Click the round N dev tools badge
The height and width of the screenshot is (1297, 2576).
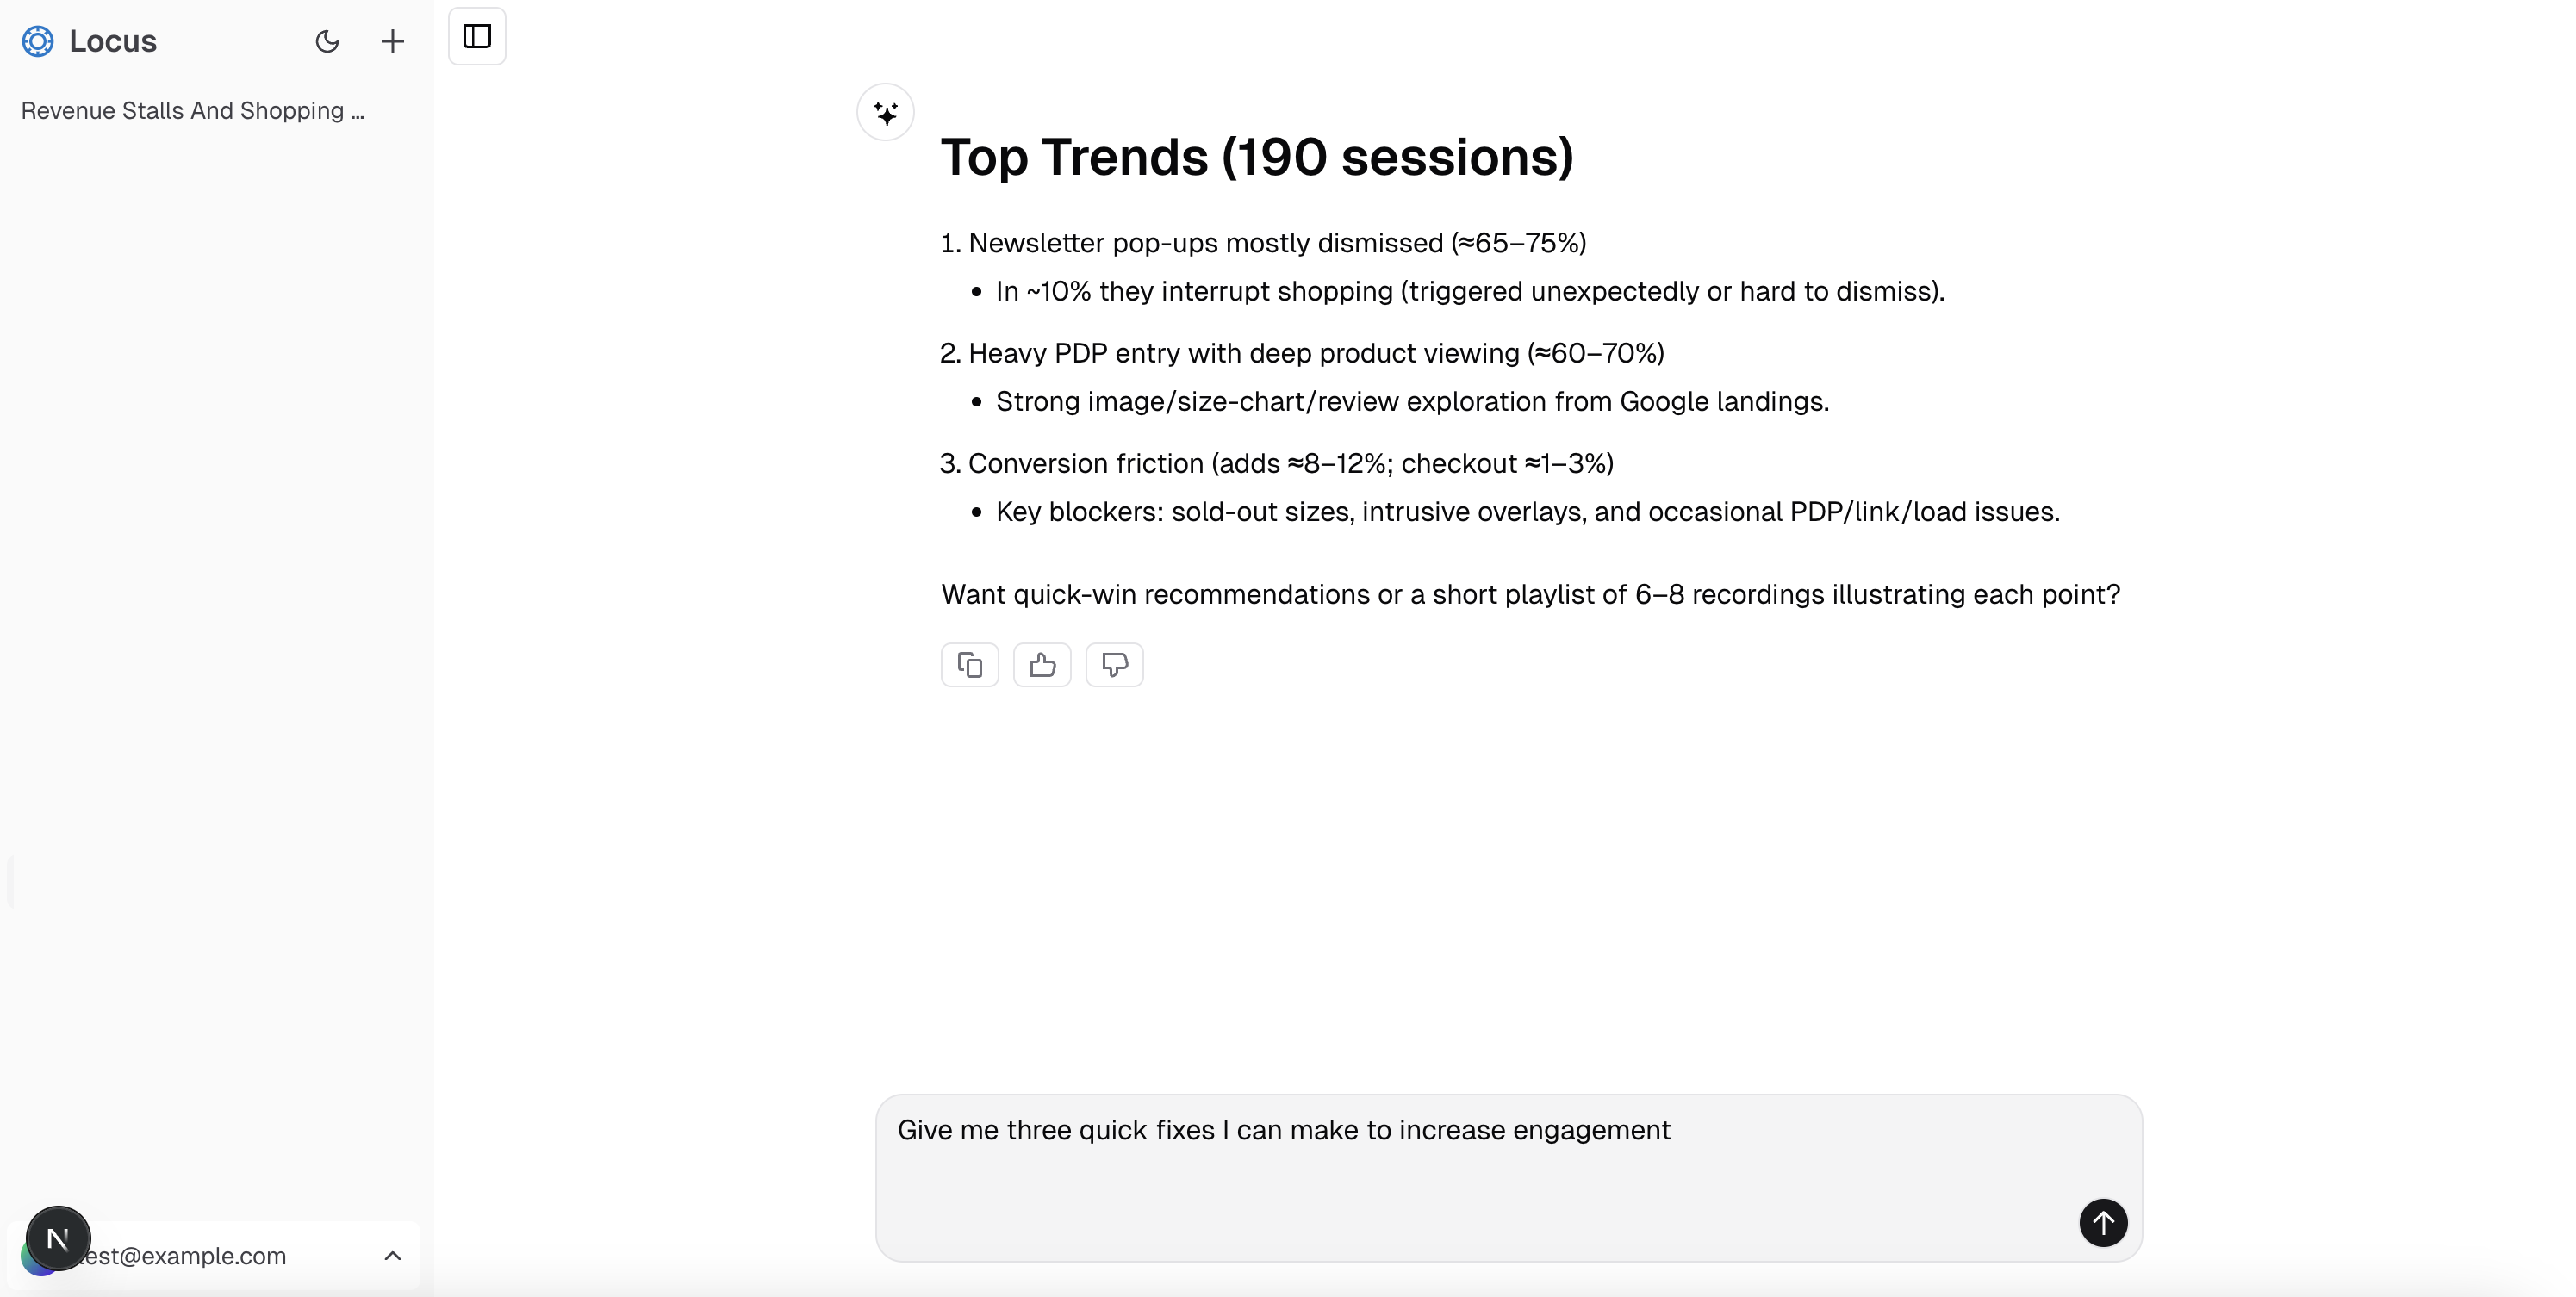tap(58, 1238)
